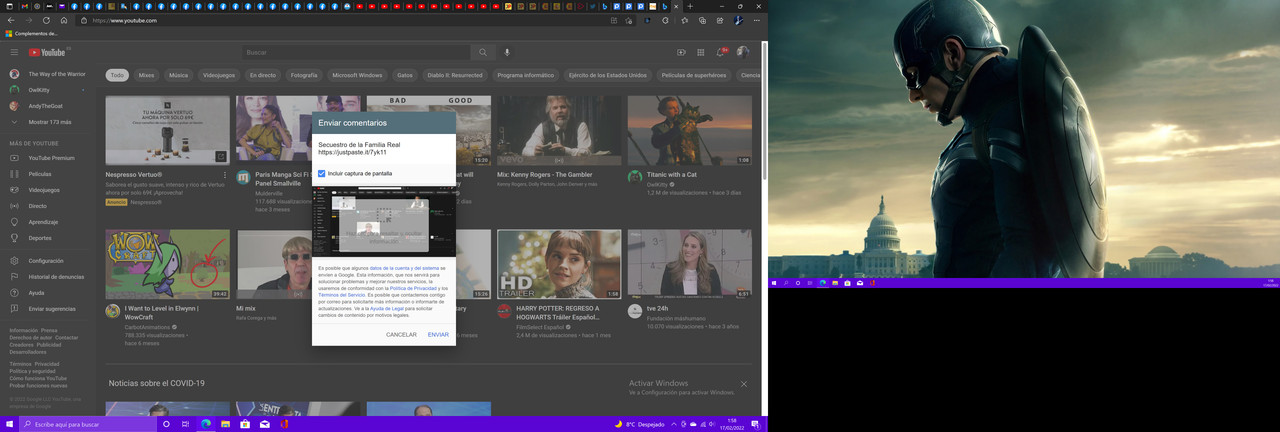The width and height of the screenshot is (1280, 432).
Task: Open the 'tve 24h' video thumbnail
Action: tap(690, 264)
